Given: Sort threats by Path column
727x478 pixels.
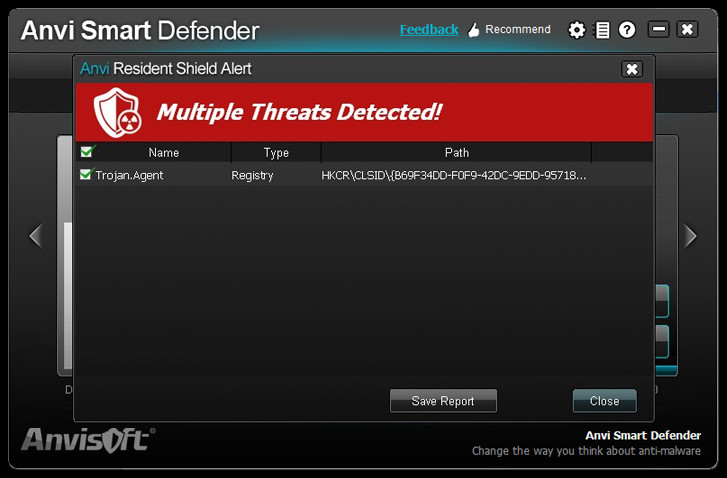Looking at the screenshot, I should click(457, 153).
